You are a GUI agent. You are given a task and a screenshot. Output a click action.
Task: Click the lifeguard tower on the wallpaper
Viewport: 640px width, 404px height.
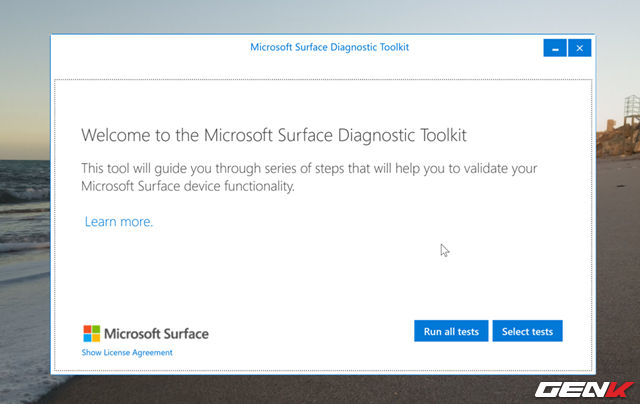point(630,110)
